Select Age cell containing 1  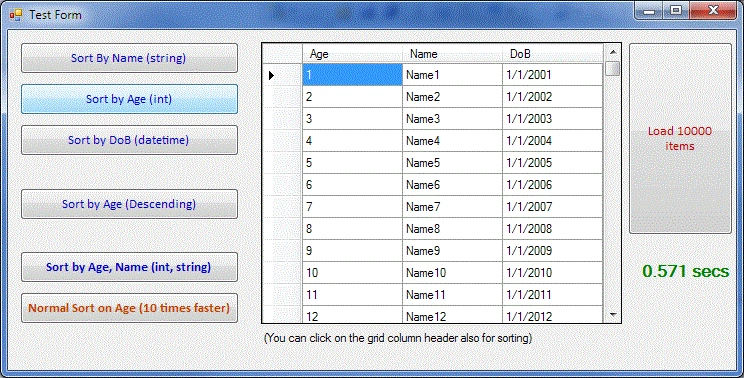click(353, 75)
